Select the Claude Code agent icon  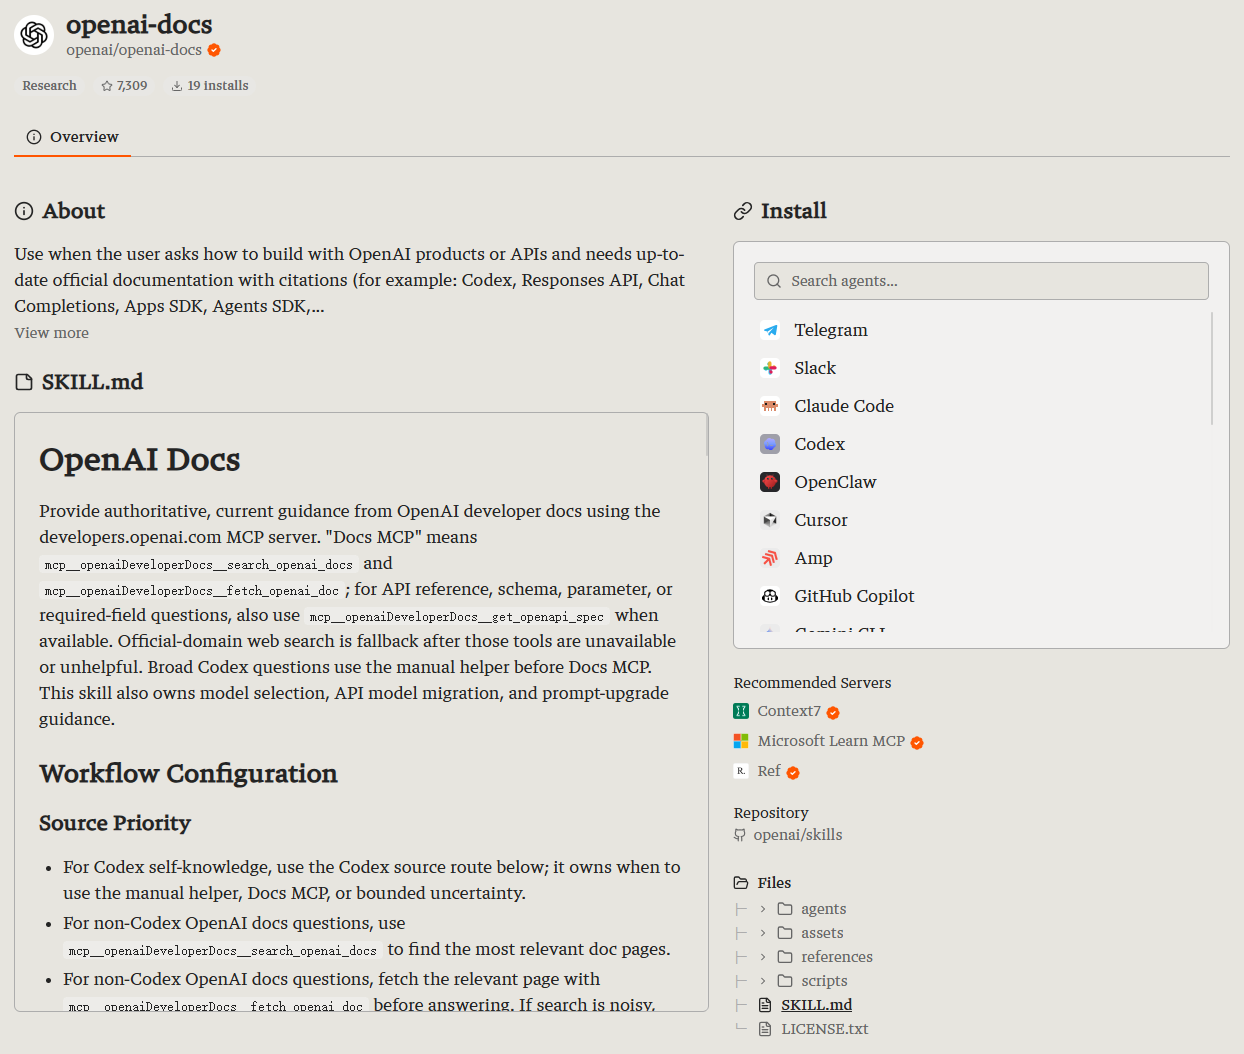point(770,406)
